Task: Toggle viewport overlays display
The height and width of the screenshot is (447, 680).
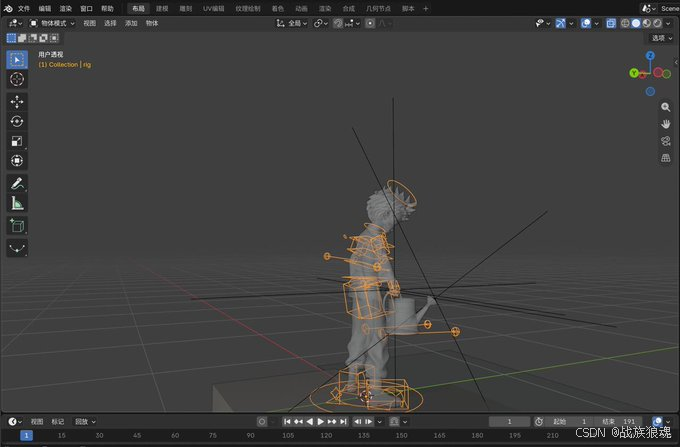Action: 585,23
